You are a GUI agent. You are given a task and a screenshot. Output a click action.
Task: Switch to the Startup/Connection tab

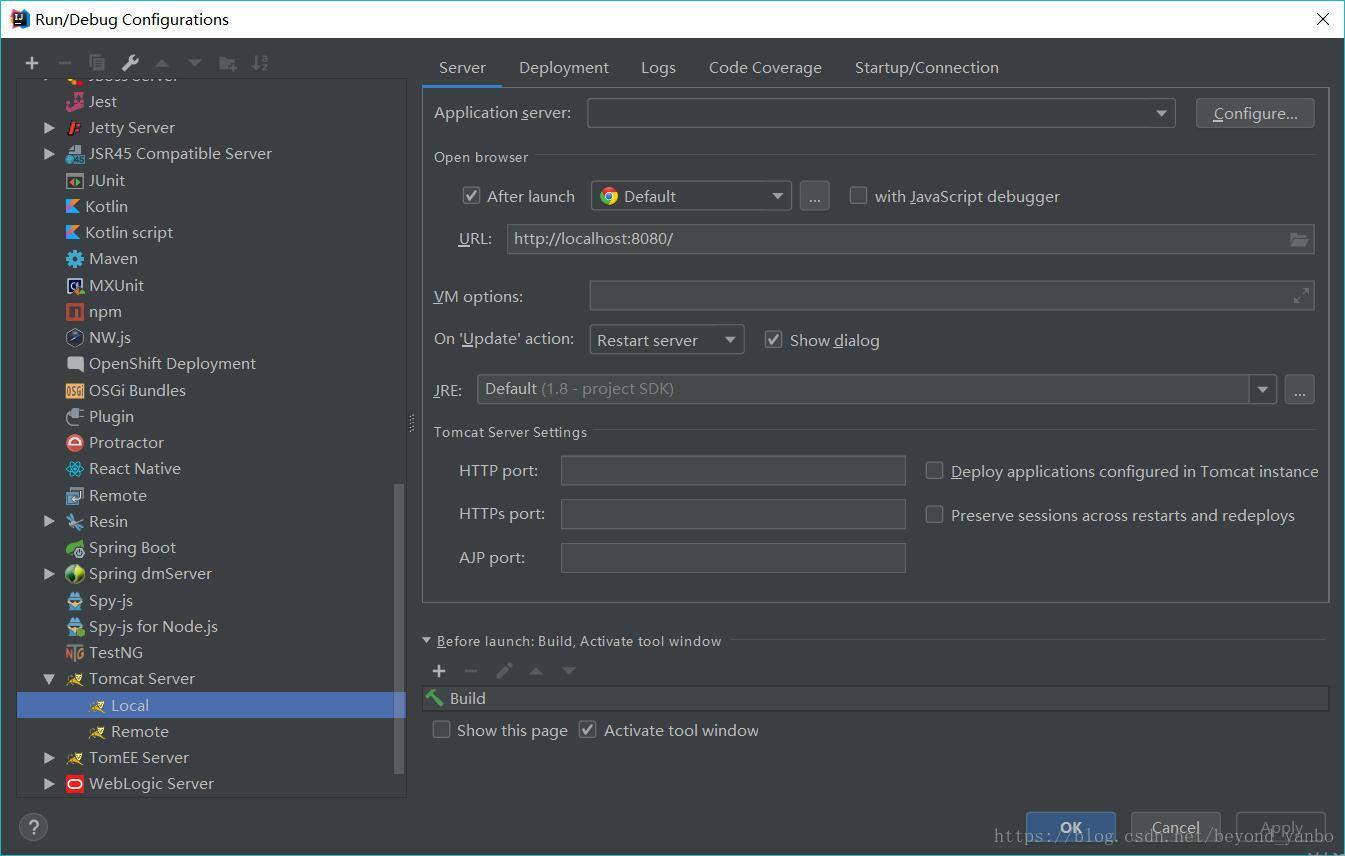[927, 67]
